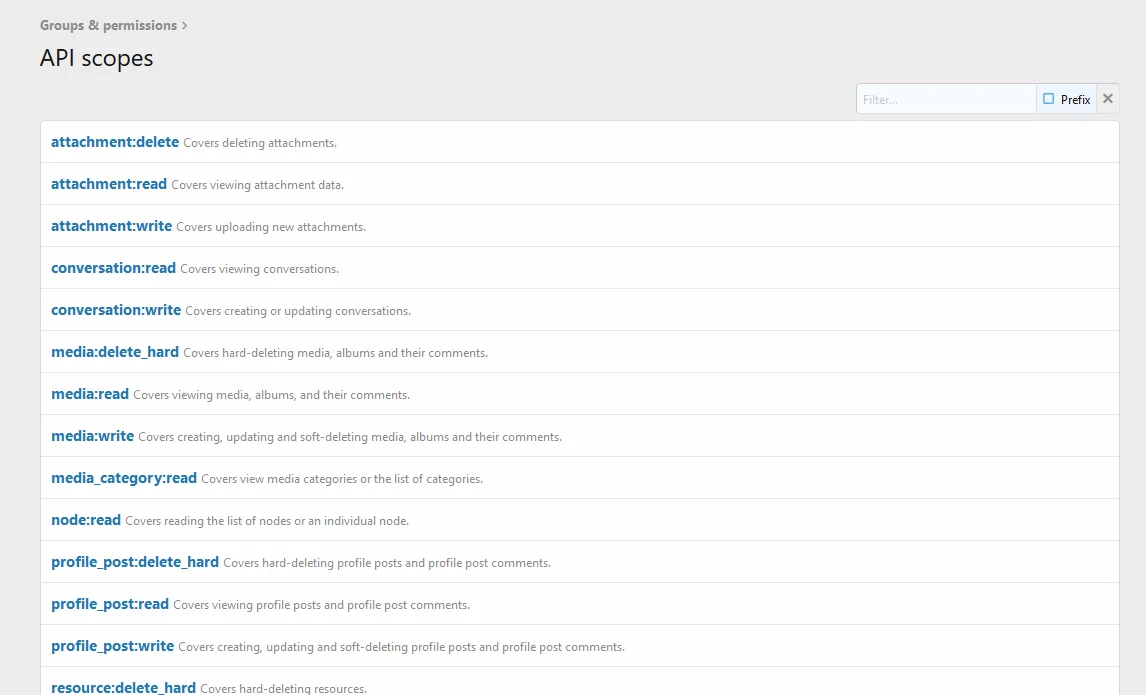Open the attachment:write scope
Image resolution: width=1146 pixels, height=695 pixels.
112,226
